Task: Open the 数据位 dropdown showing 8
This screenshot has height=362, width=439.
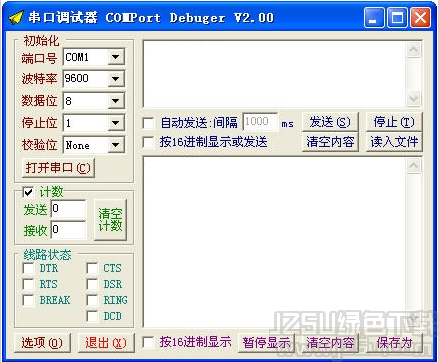Action: 116,101
